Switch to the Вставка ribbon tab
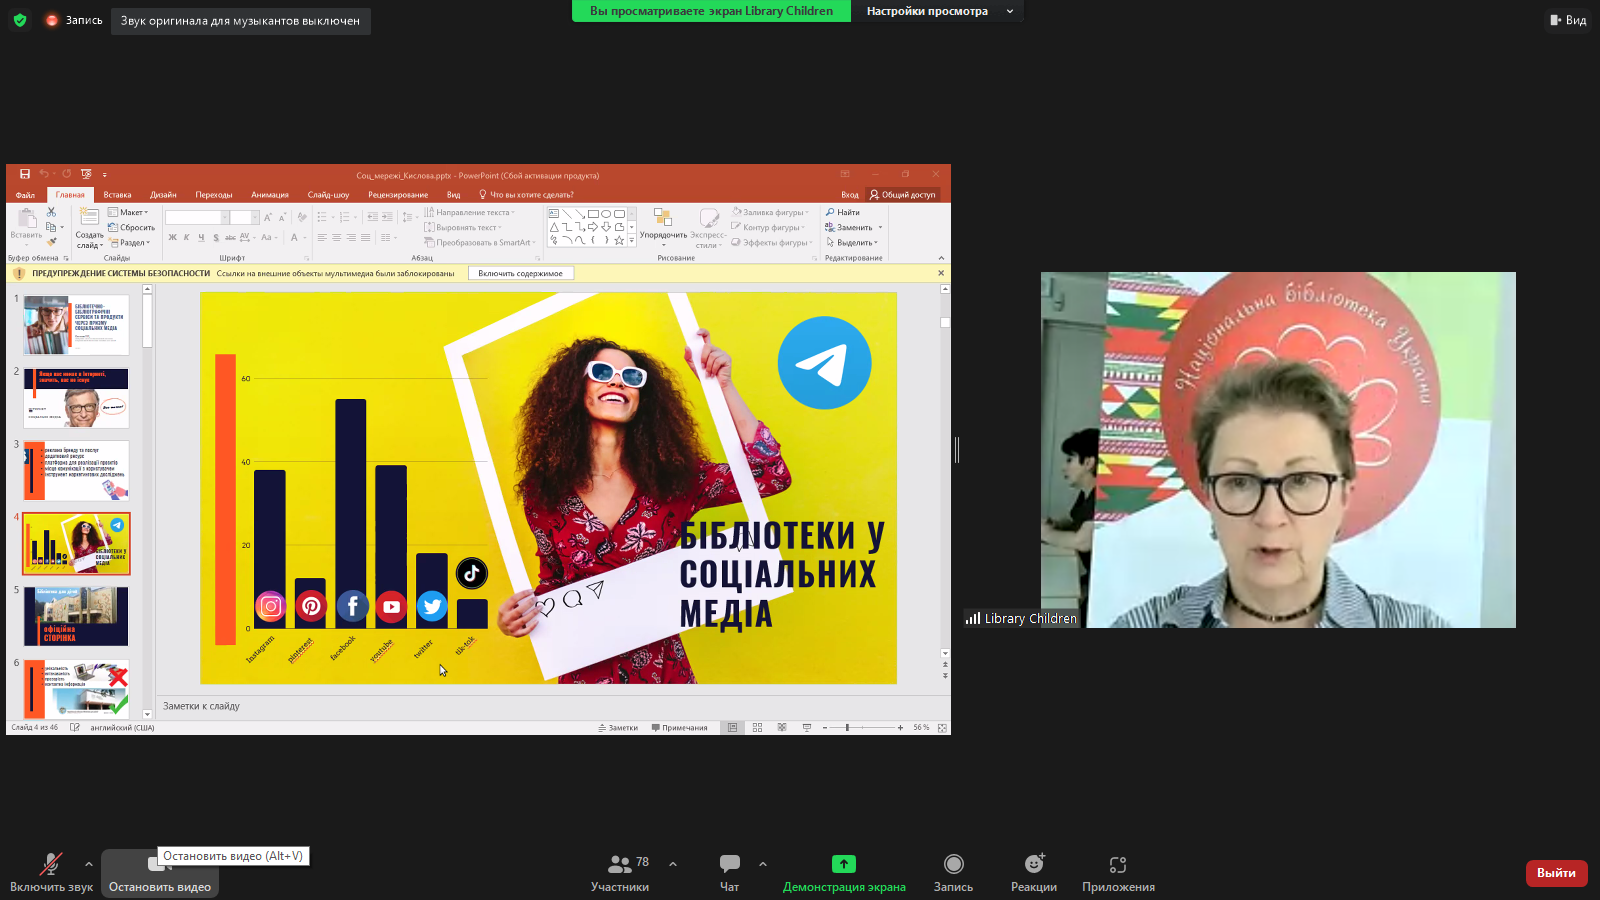Image resolution: width=1600 pixels, height=900 pixels. pyautogui.click(x=117, y=195)
